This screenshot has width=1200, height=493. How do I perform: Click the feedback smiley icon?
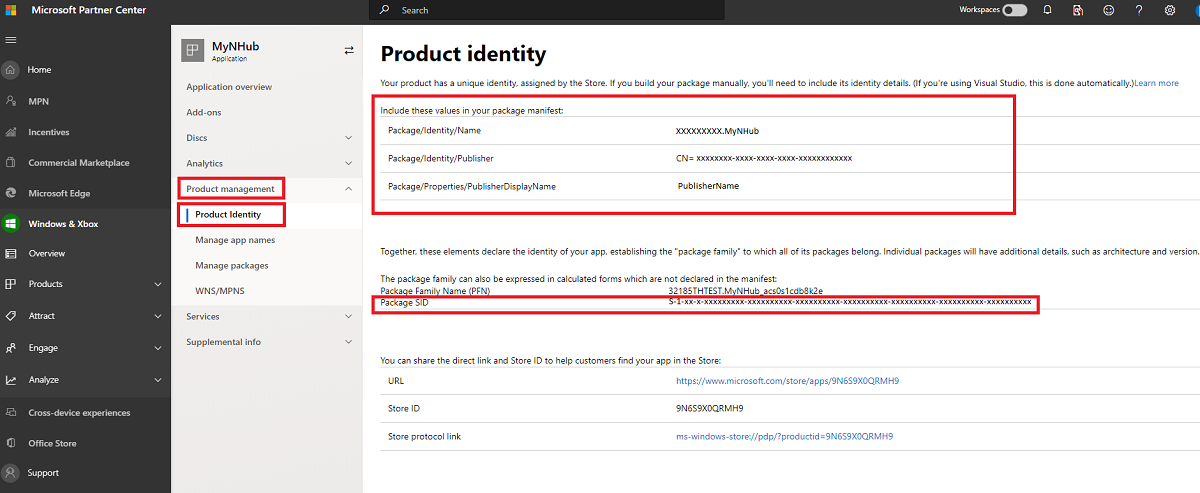[x=1108, y=10]
